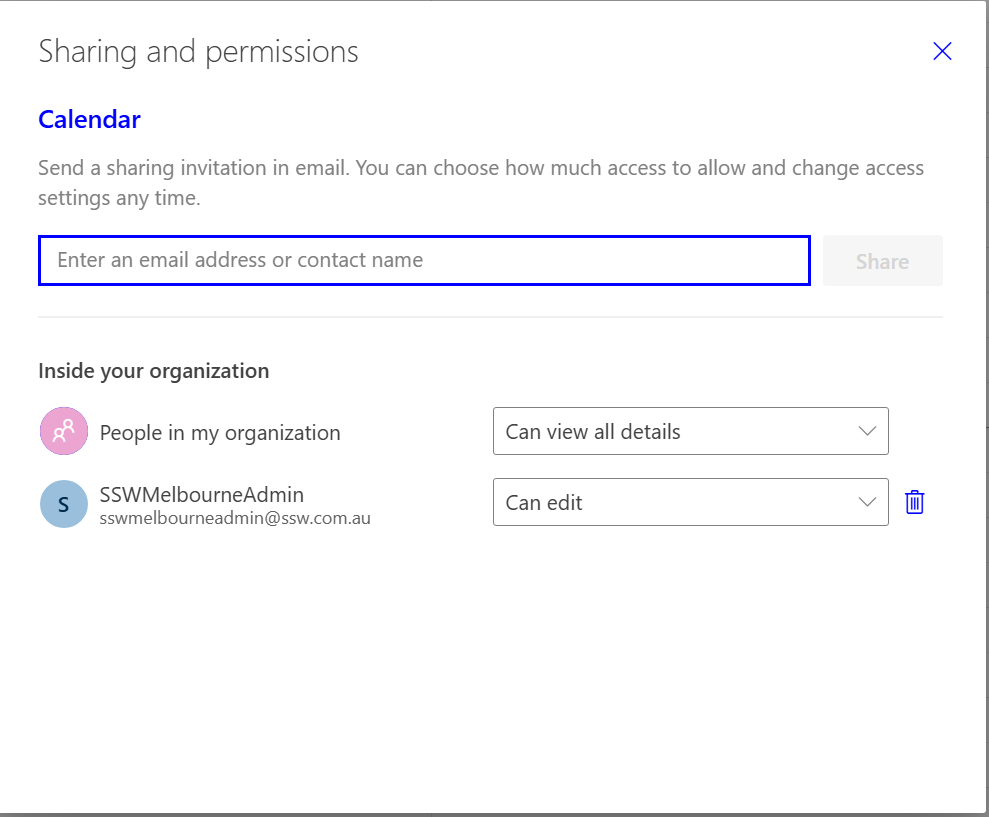Click the chevron arrow on Can edit
This screenshot has height=817, width=989.
click(x=867, y=502)
